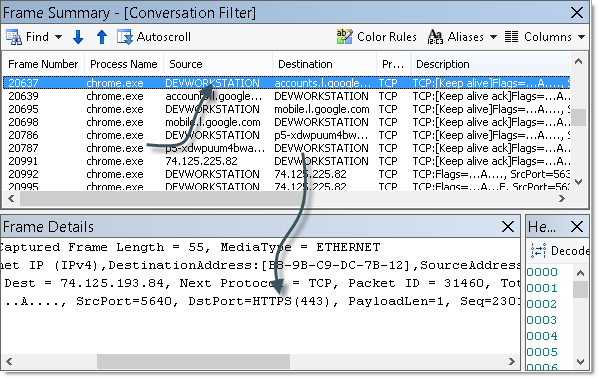
Task: Select frame 20992 row
Action: click(x=287, y=174)
